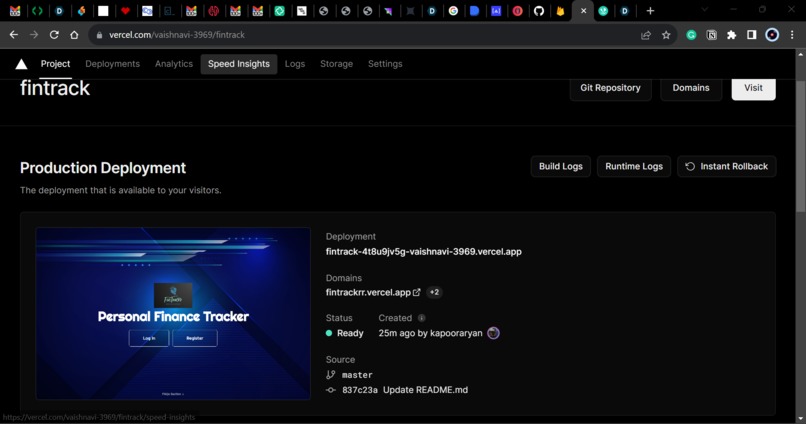Screen dimensions: 806x424
Task: Open the fintrackrr.vercel.app domain link
Action: pos(368,292)
